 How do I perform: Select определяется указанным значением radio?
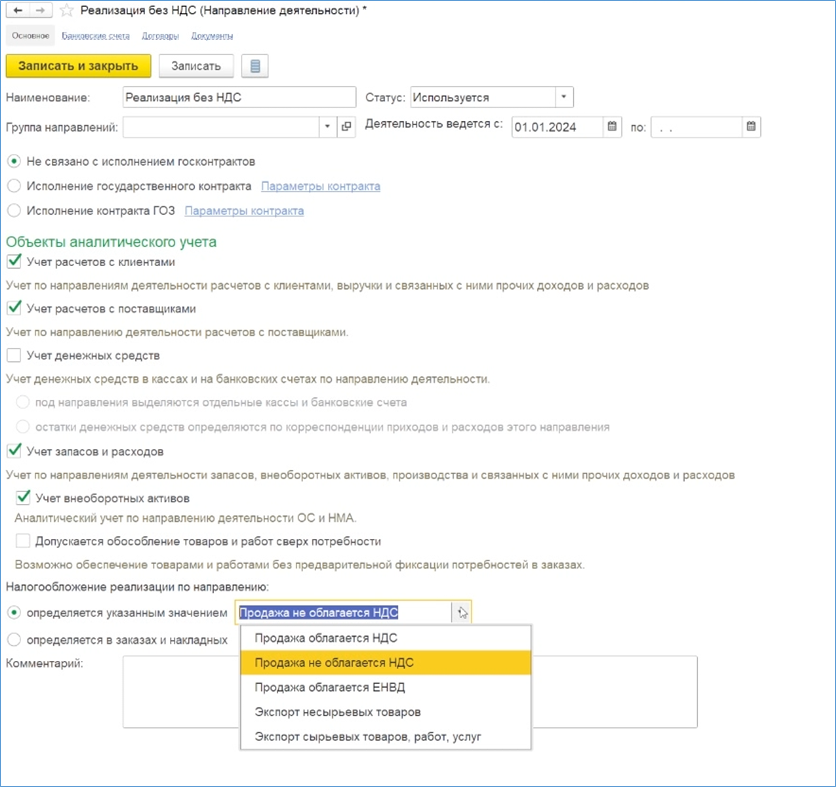(14, 613)
